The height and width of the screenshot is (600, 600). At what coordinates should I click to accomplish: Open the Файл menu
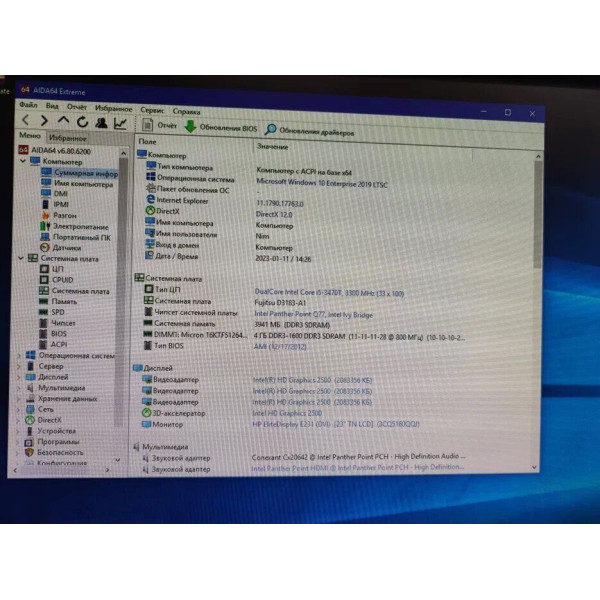pyautogui.click(x=28, y=104)
